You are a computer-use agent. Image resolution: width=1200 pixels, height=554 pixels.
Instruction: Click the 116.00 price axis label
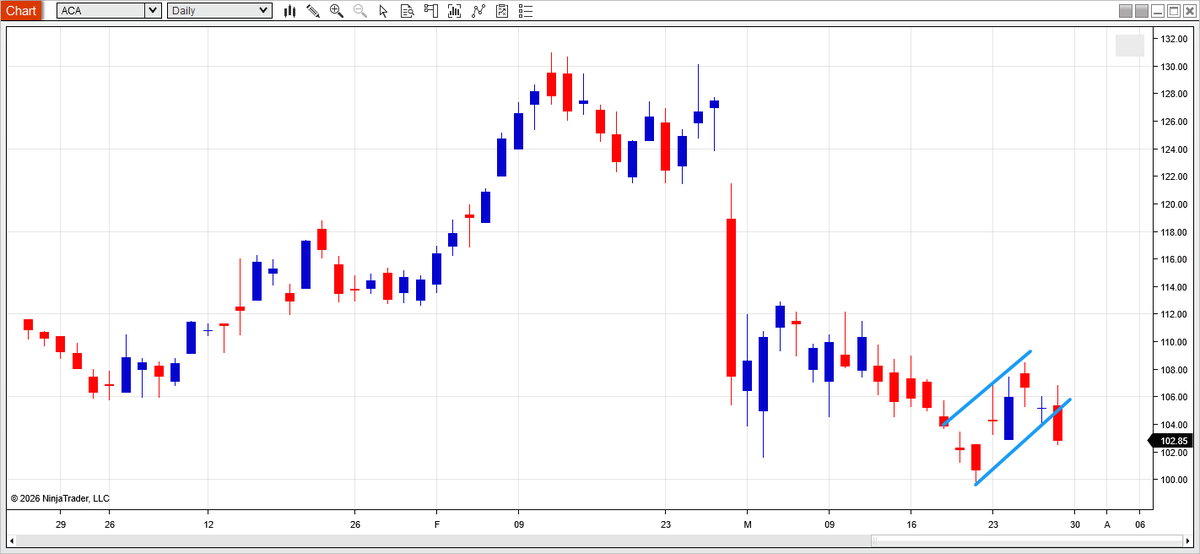coord(1176,259)
